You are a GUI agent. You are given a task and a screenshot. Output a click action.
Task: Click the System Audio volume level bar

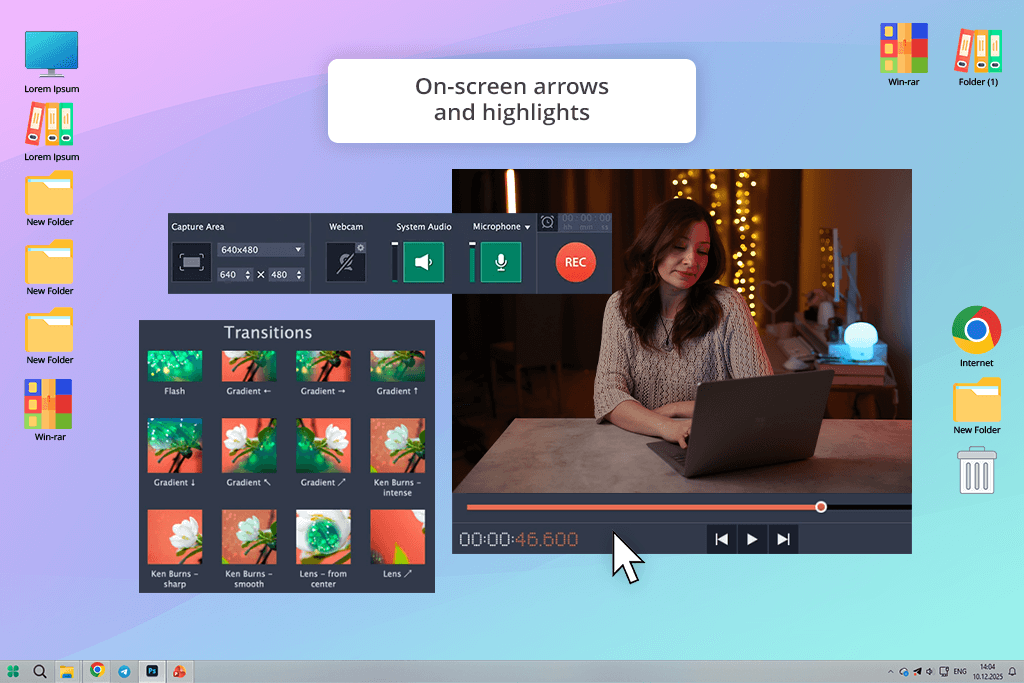pos(394,262)
